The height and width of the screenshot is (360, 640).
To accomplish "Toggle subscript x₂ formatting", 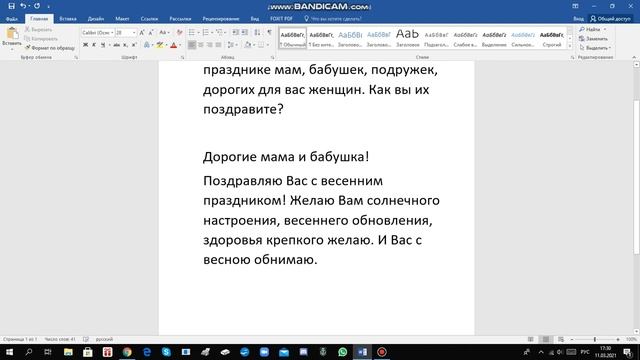I will 125,45.
